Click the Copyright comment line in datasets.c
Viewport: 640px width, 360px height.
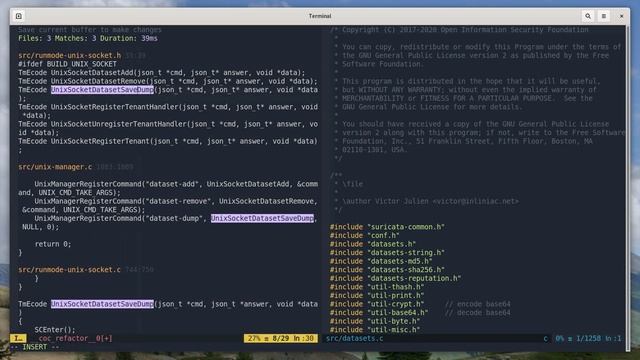tap(459, 30)
